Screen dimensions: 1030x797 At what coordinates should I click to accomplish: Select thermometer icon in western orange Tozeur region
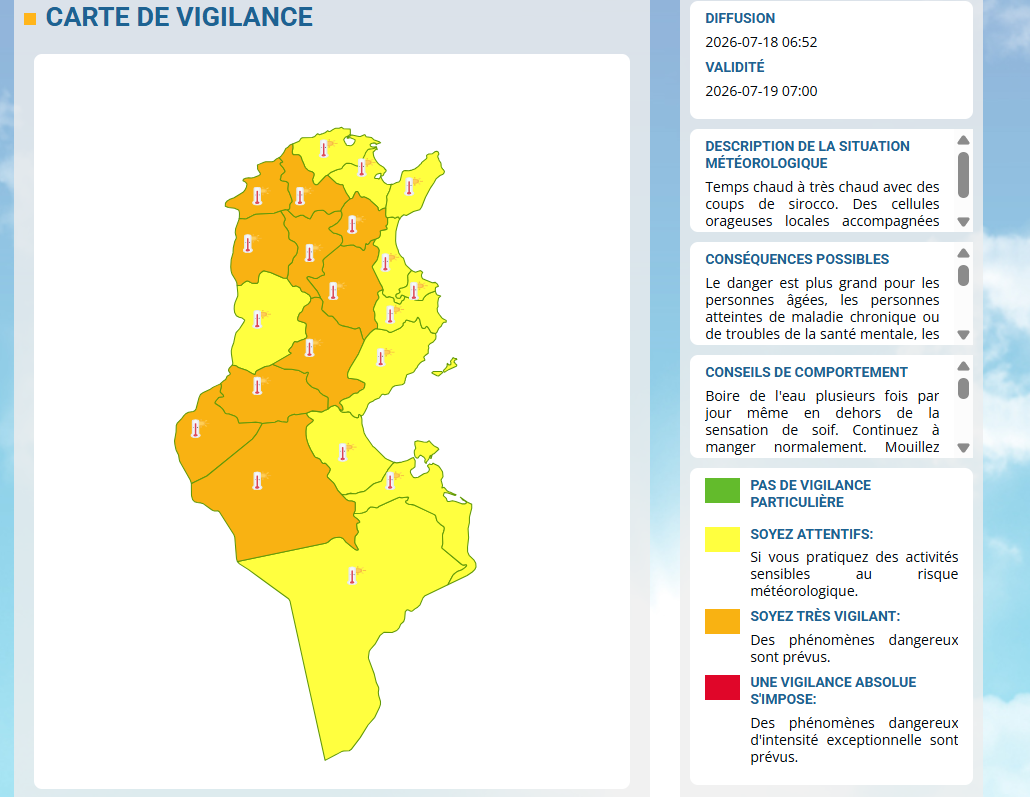click(x=196, y=428)
